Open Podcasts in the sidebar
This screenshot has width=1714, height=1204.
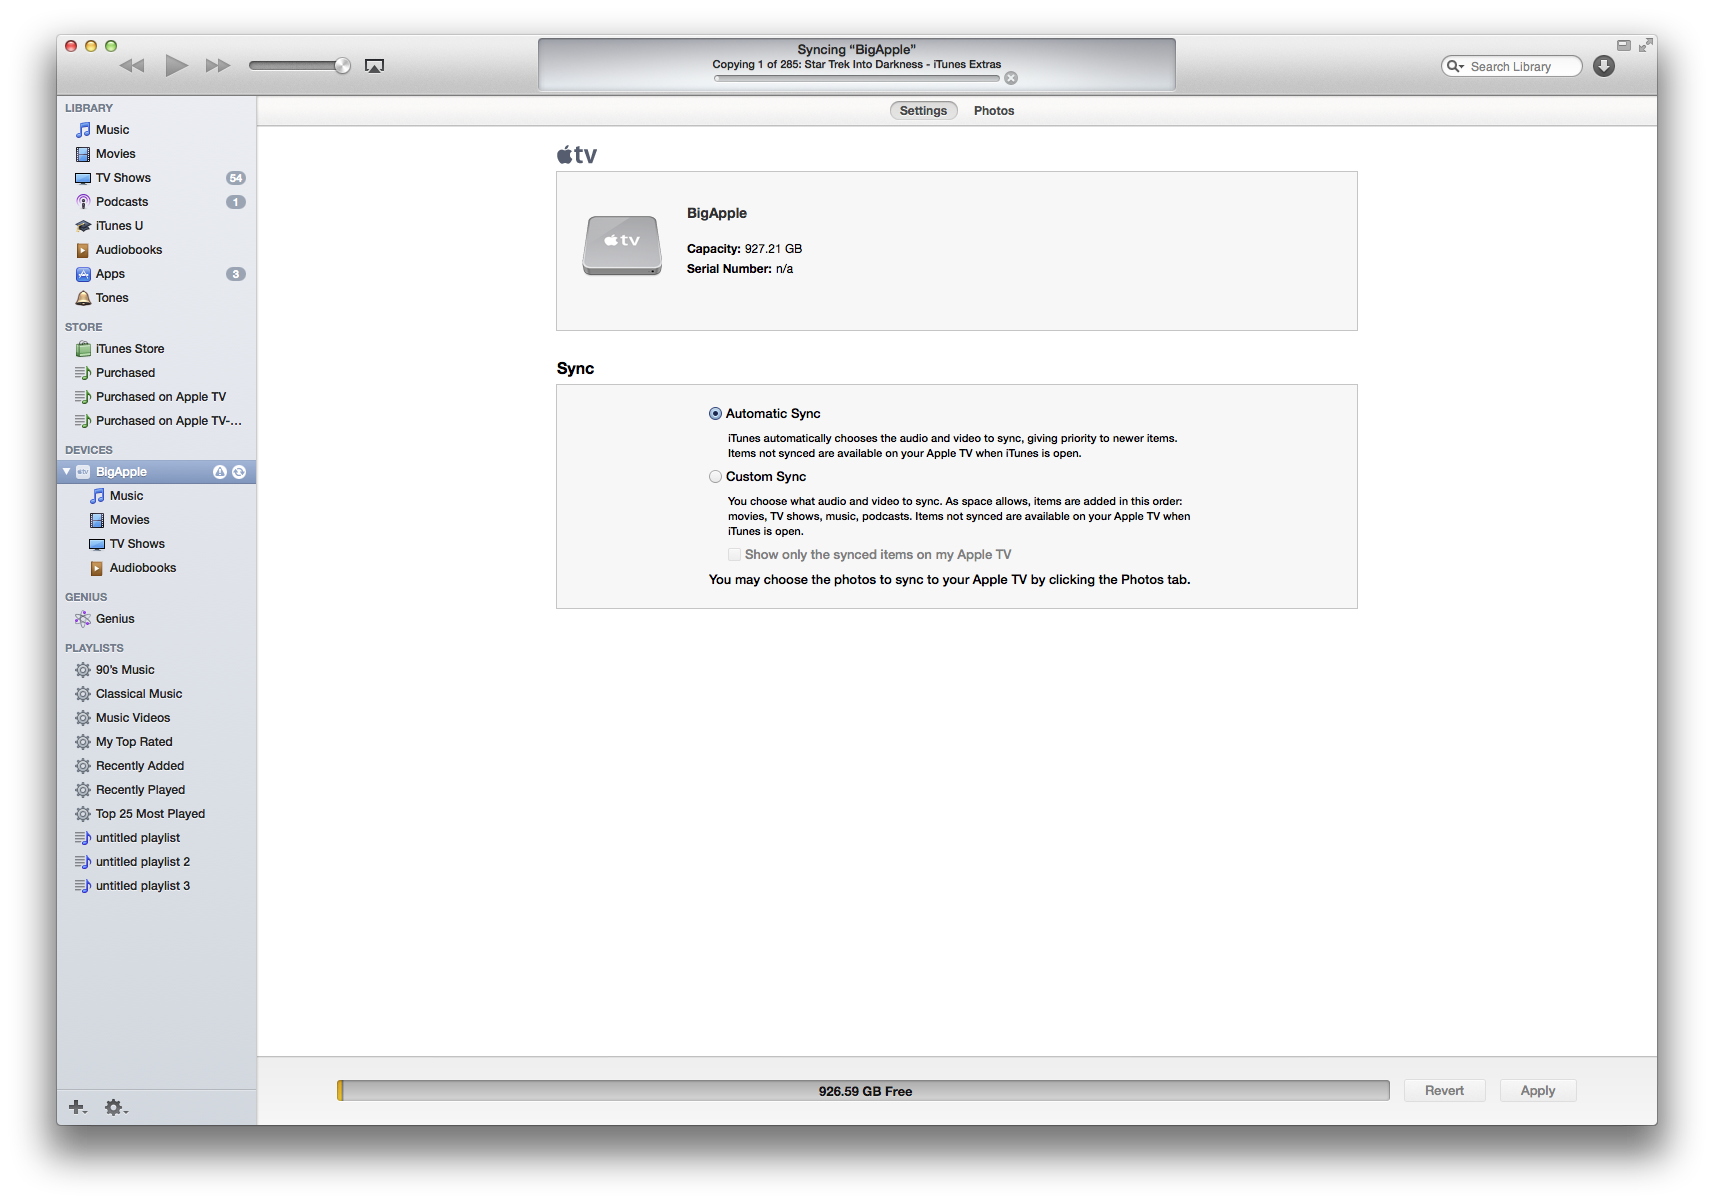pos(156,202)
